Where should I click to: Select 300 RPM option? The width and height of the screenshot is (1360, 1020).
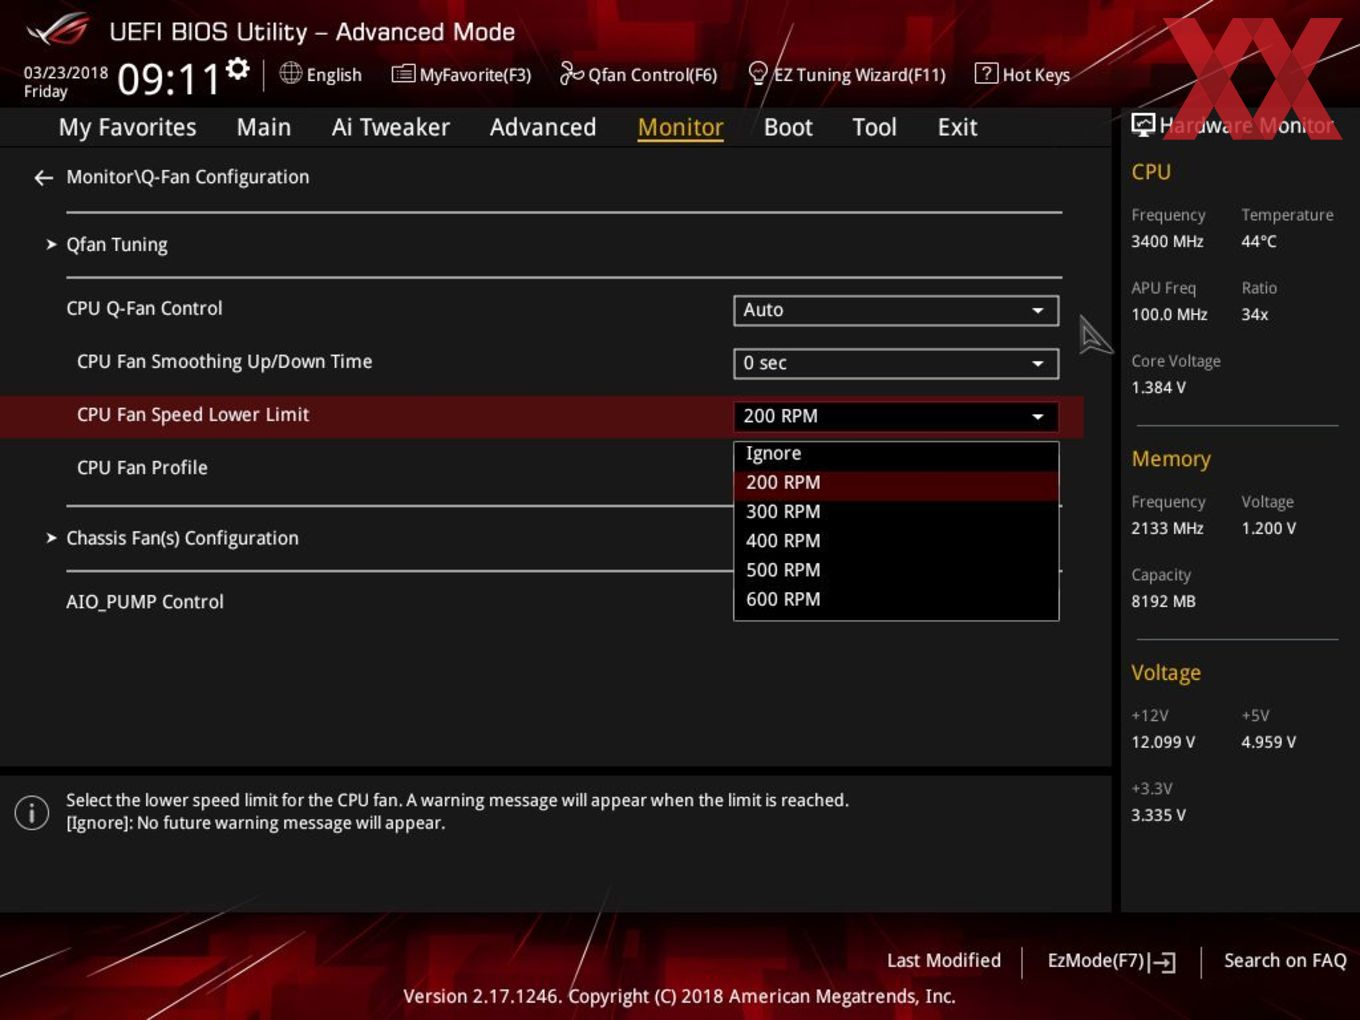(x=896, y=511)
